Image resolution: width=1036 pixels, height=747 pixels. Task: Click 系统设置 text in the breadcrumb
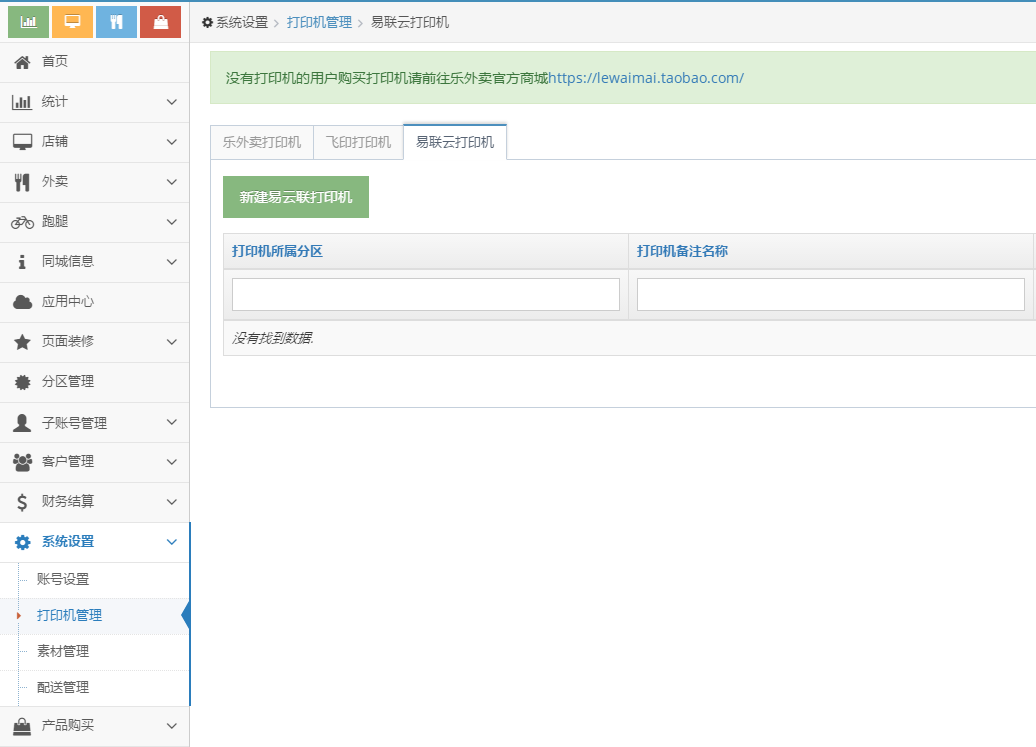point(242,22)
